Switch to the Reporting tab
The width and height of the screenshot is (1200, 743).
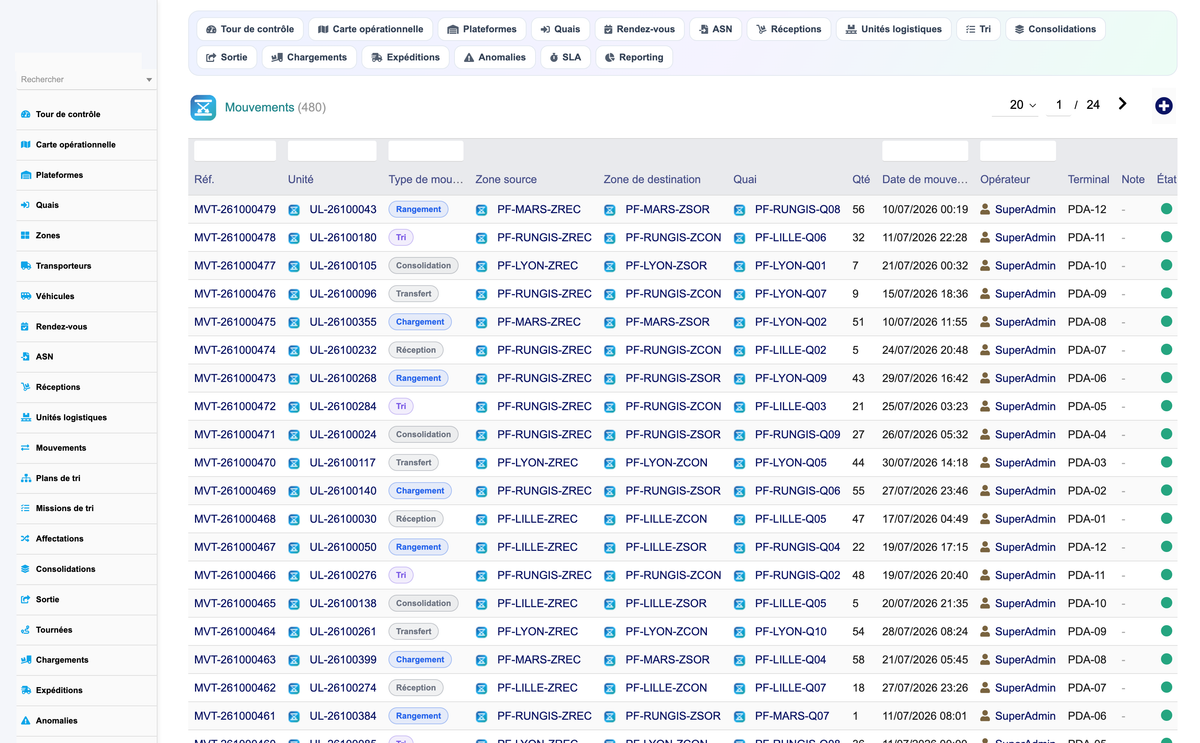tap(634, 57)
